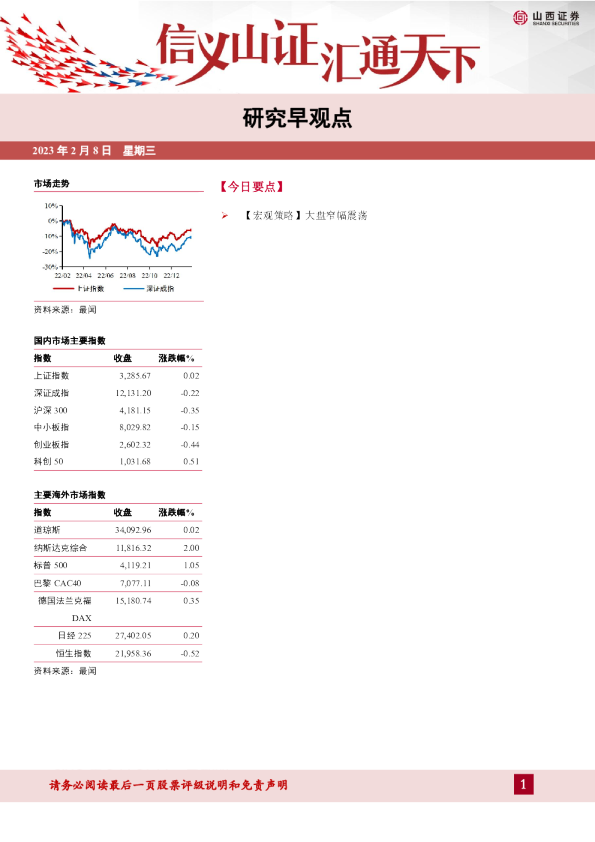Image resolution: width=595 pixels, height=842 pixels.
Task: Click the 涨跌幅% header in domestic table
Action: pos(177,358)
